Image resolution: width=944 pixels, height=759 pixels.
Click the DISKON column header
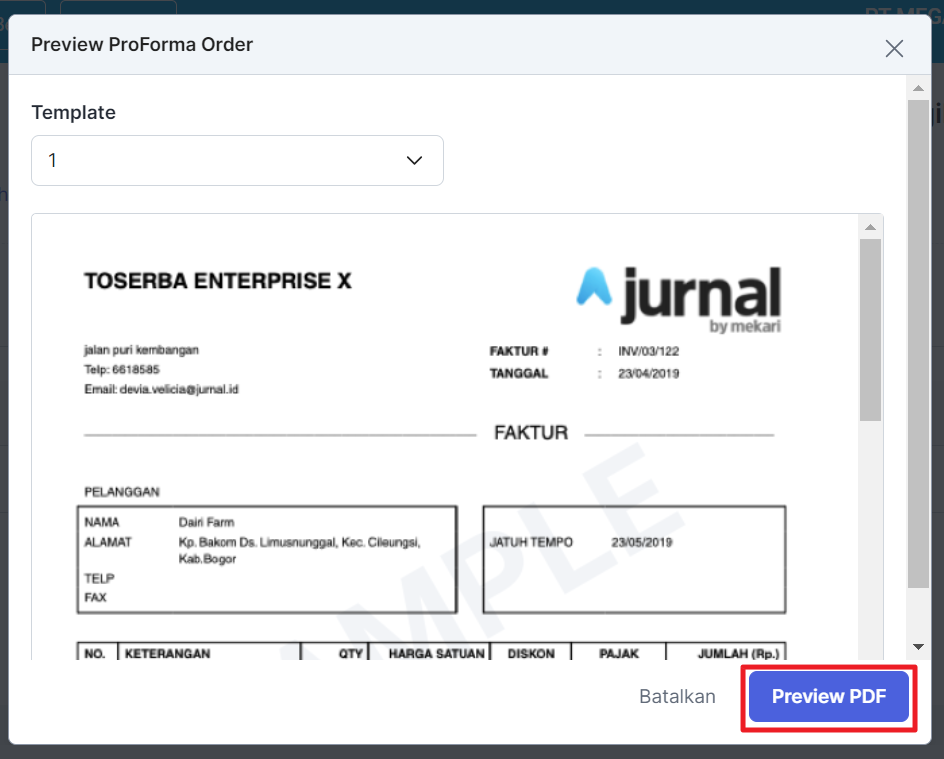[531, 654]
